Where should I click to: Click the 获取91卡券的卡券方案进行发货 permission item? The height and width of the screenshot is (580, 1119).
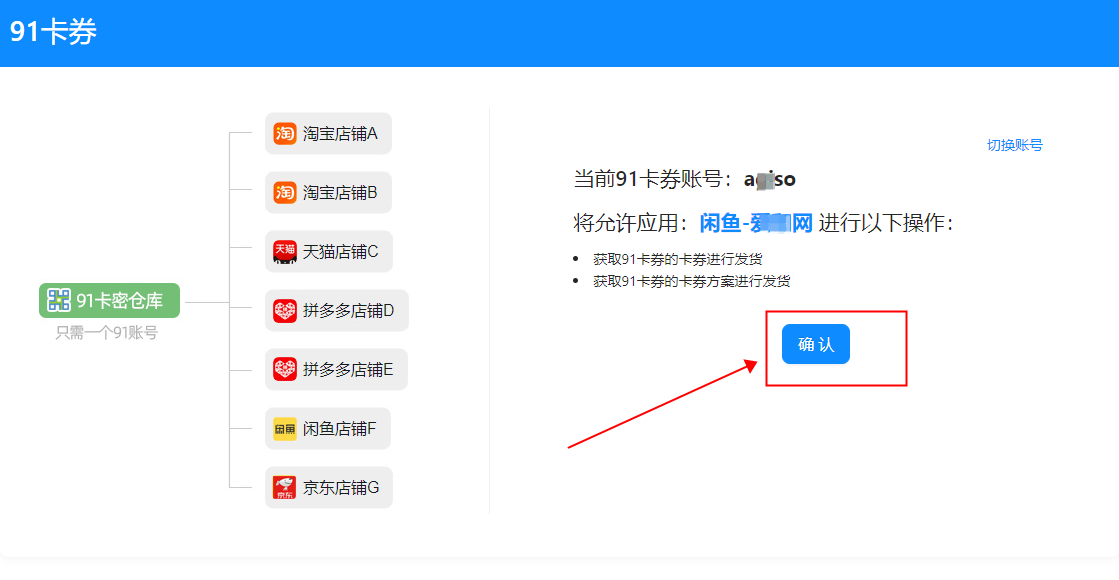click(692, 281)
